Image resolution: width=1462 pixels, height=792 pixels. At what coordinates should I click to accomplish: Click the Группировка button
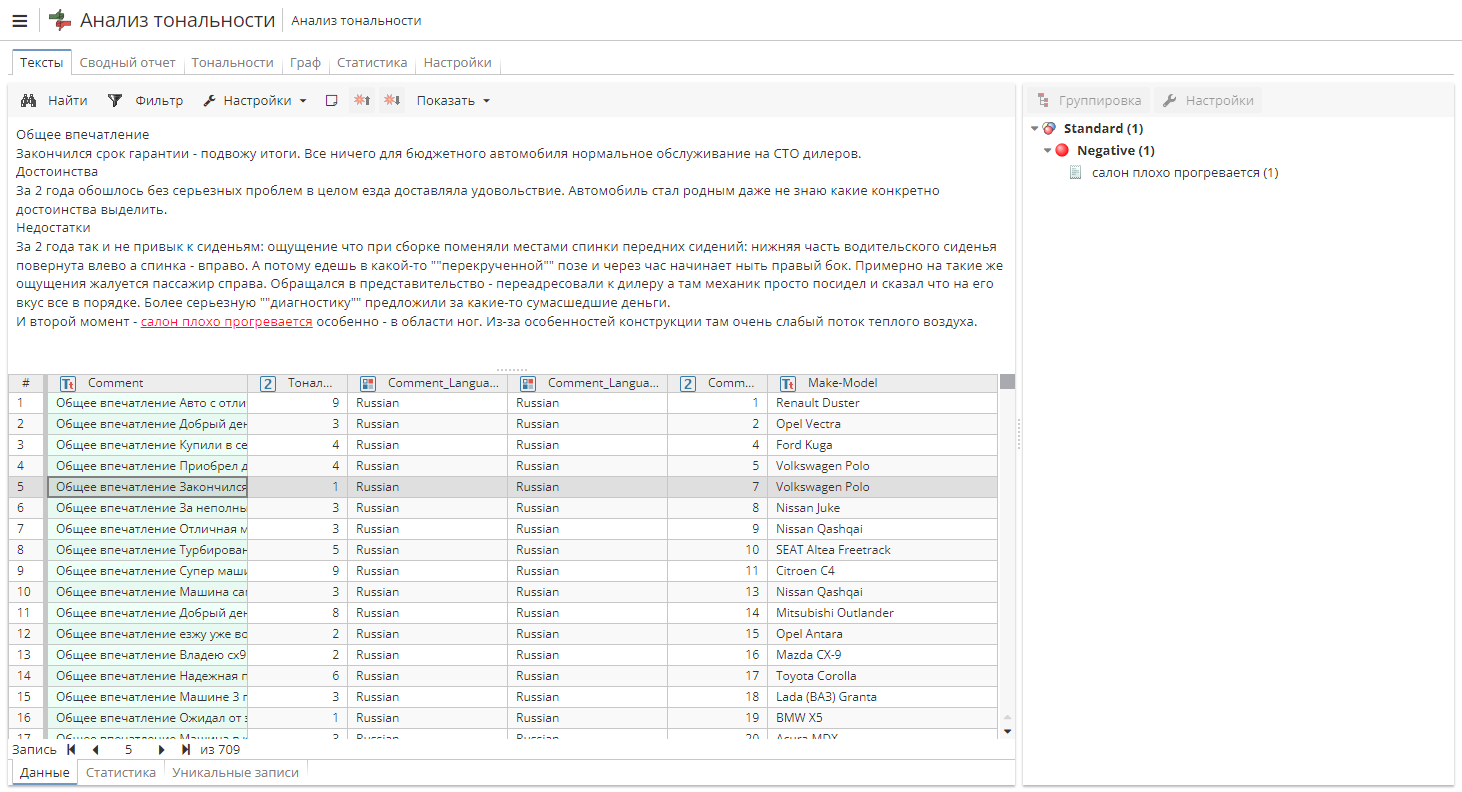tap(1089, 101)
